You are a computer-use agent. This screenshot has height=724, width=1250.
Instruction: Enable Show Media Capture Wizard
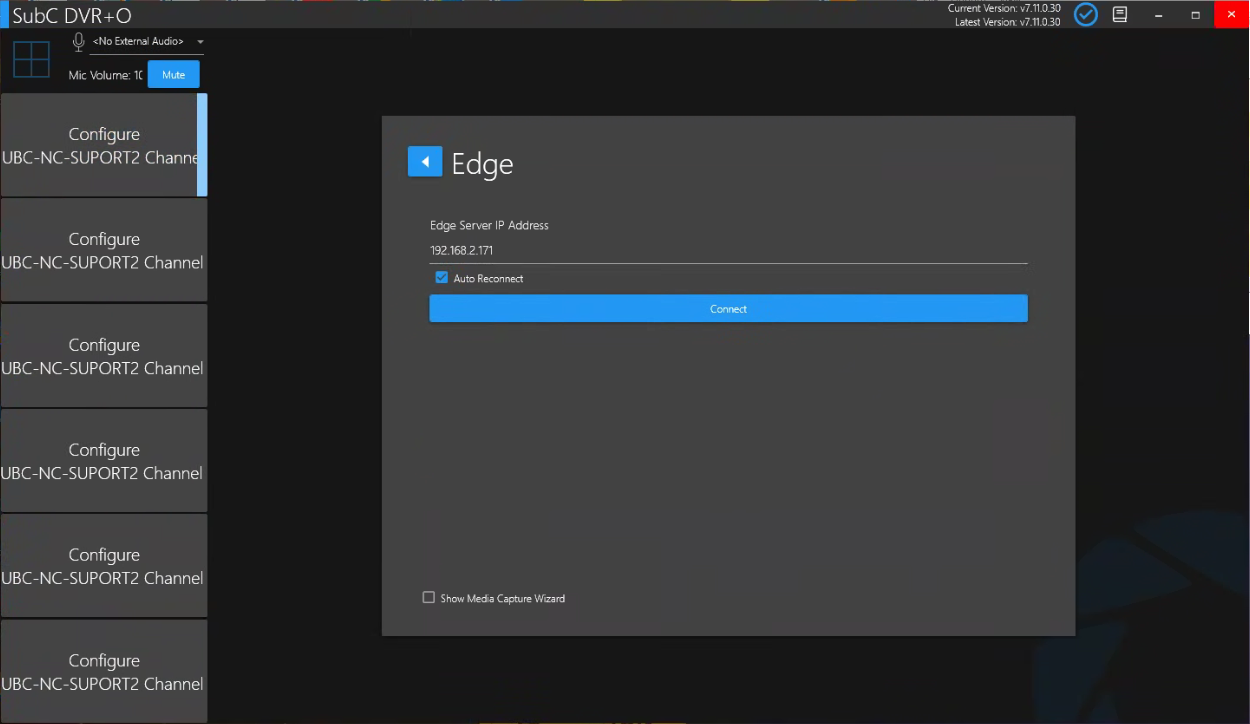coord(429,598)
